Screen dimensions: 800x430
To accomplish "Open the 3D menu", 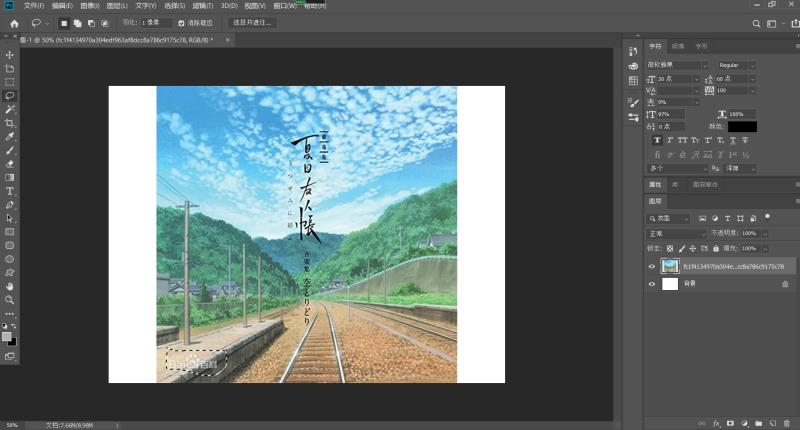I will (229, 6).
